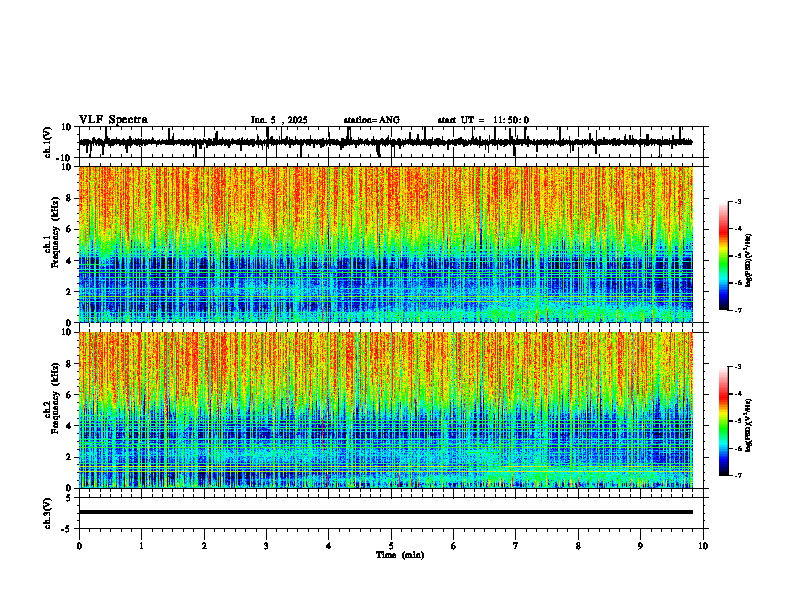Click time axis tick label "5" under Time axis

[391, 546]
